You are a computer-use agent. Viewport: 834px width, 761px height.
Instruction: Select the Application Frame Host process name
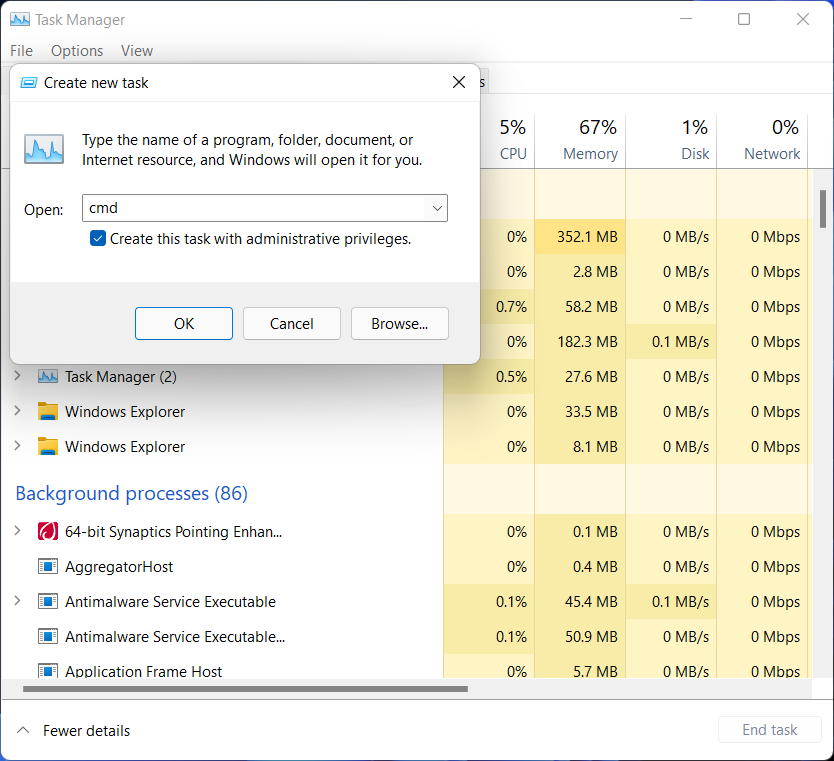143,671
